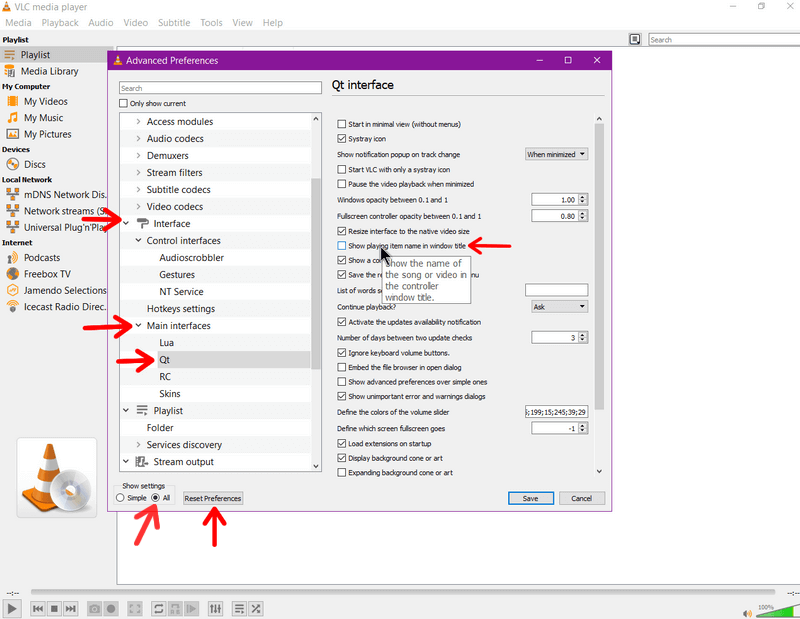Toggle Only show current checkbox
This screenshot has height=619, width=800.
click(123, 104)
